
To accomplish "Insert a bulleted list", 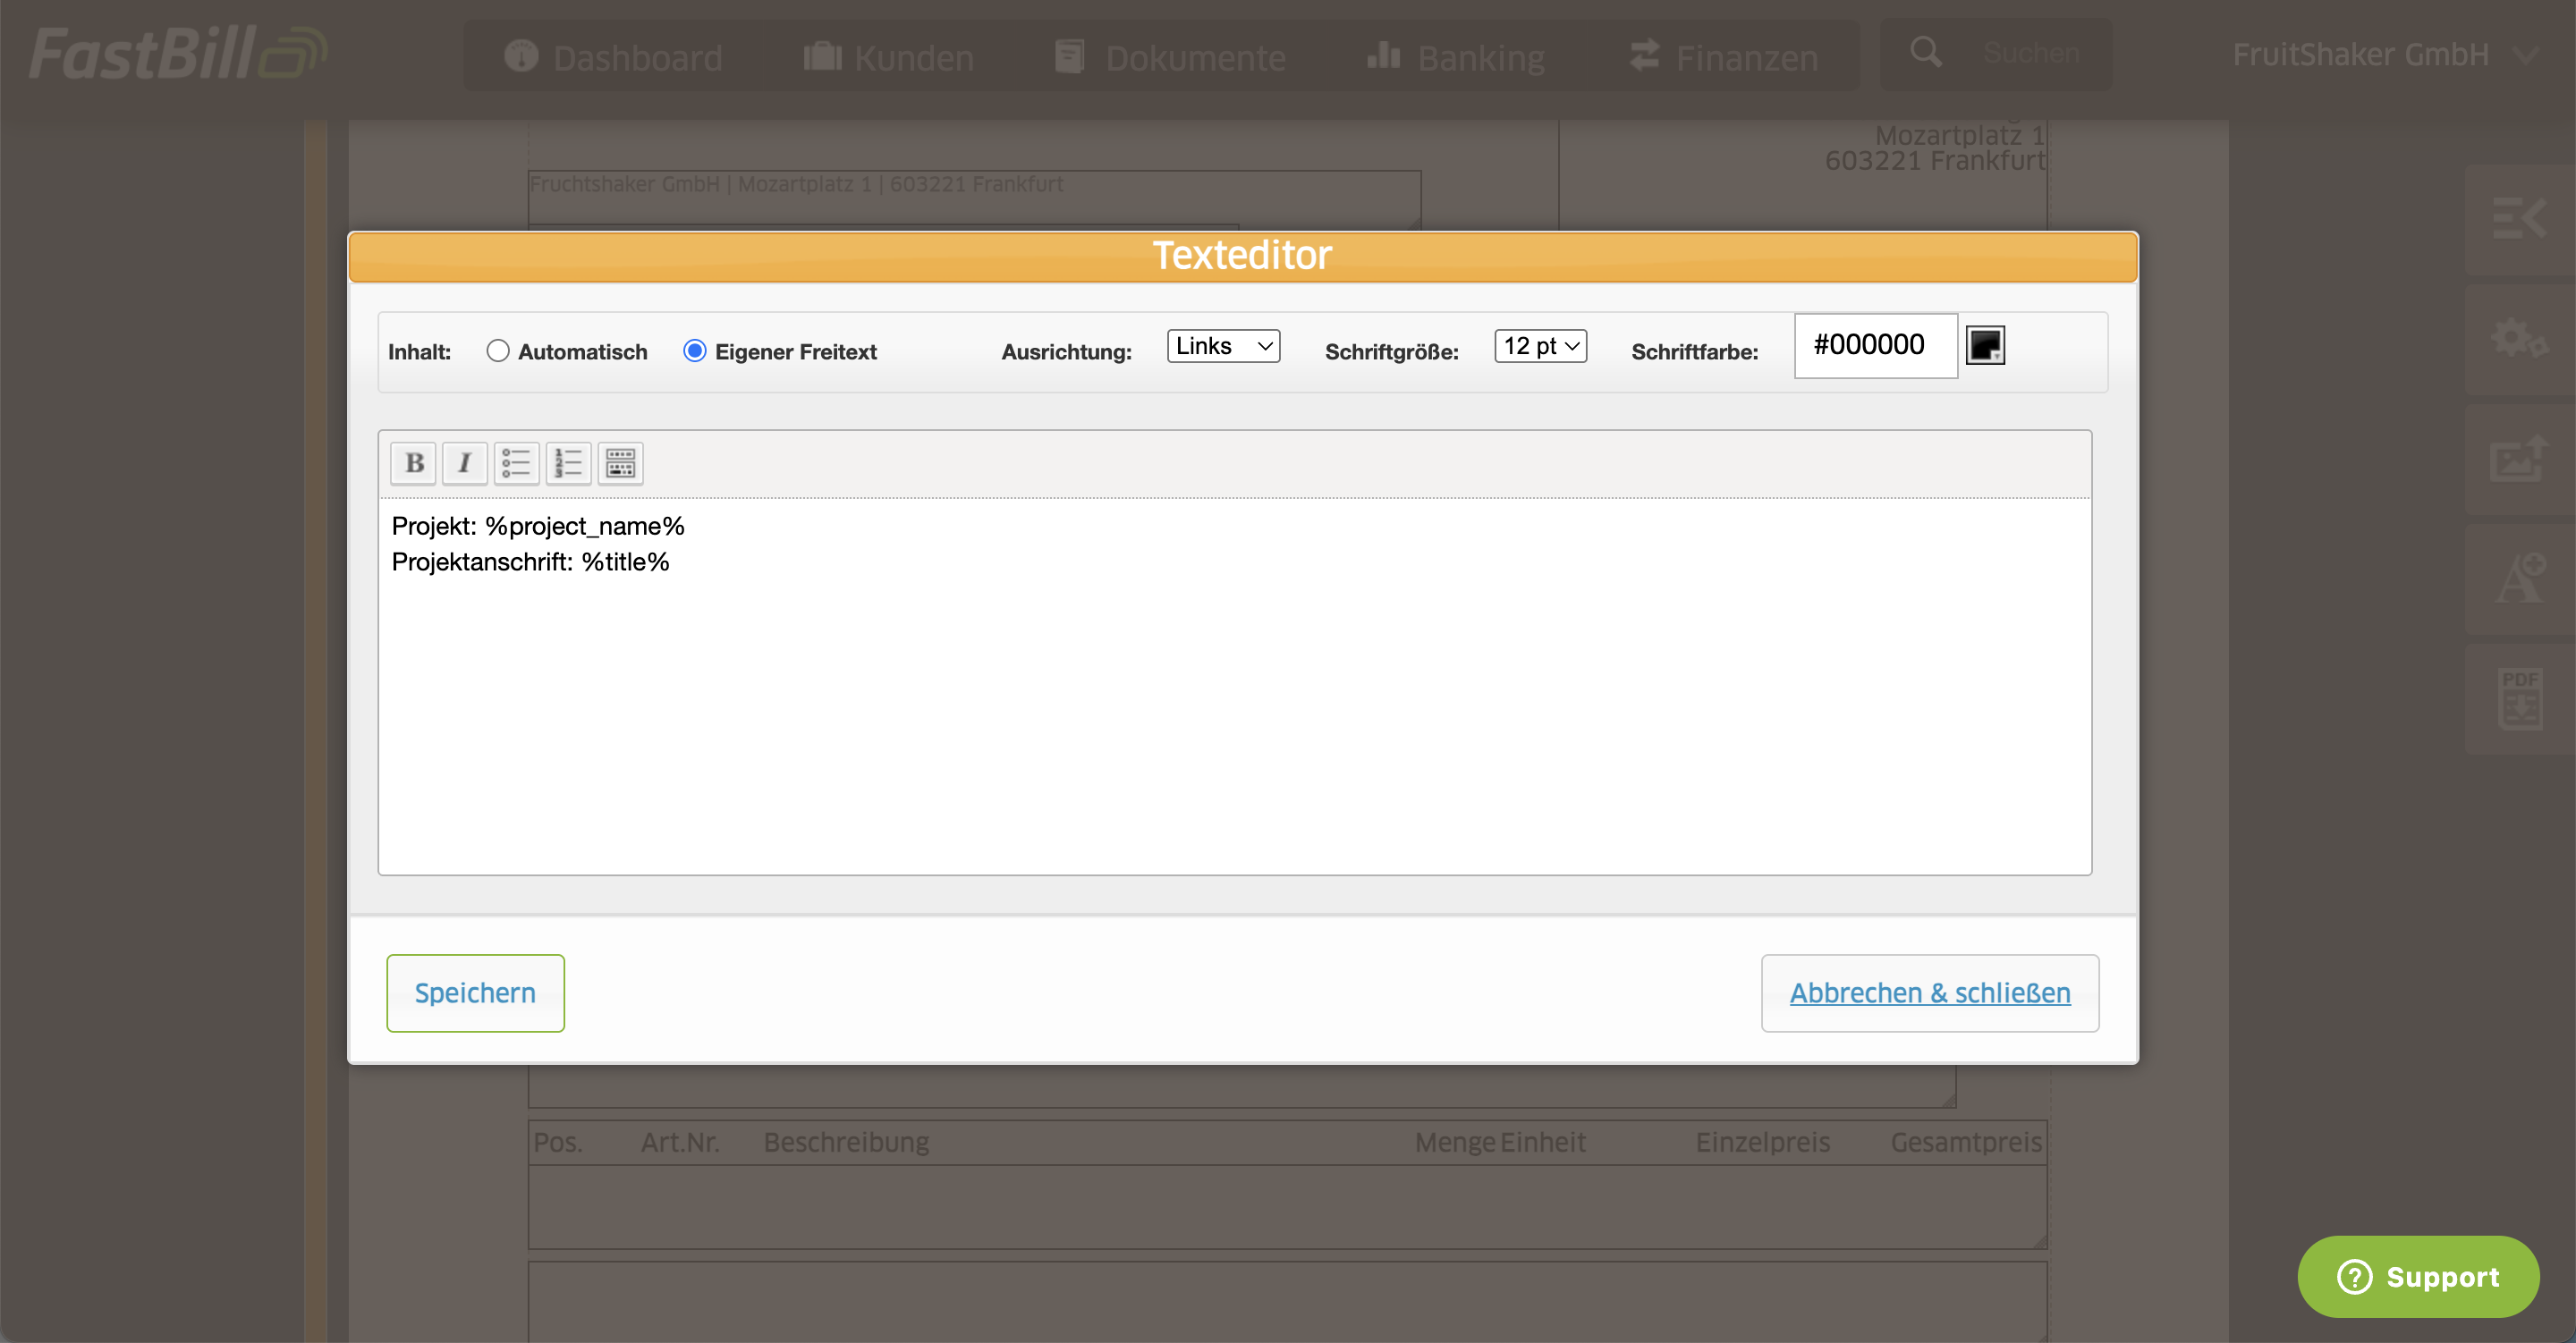I will click(x=516, y=463).
